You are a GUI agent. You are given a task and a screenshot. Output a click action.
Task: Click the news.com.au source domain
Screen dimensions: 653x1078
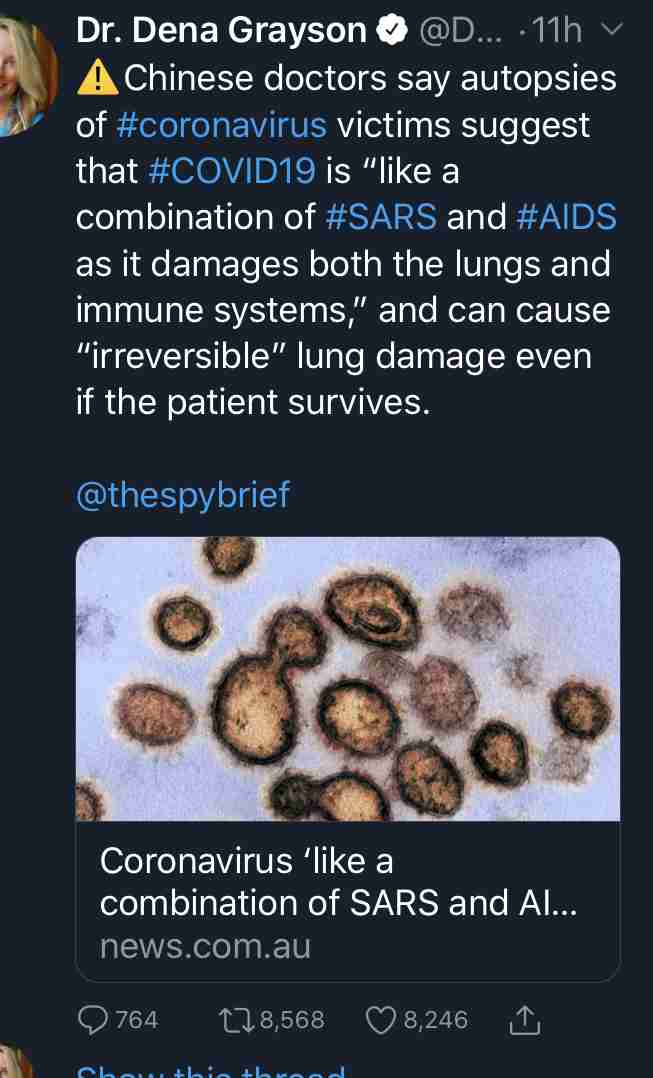(205, 947)
